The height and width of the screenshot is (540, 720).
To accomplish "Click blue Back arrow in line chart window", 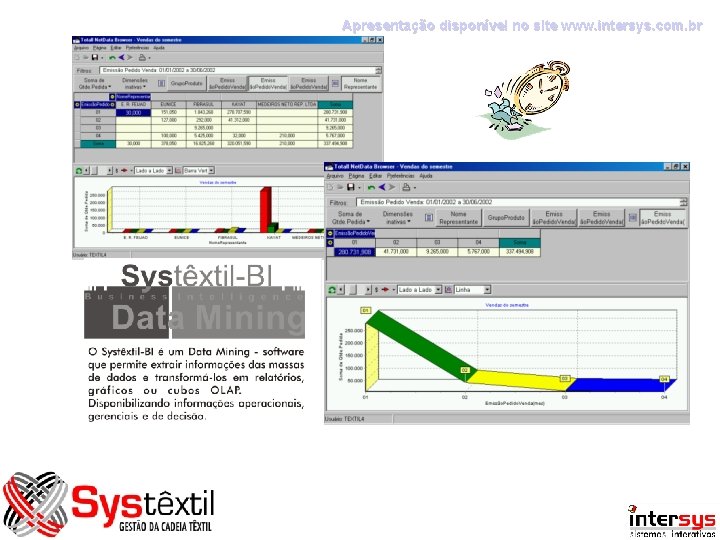I will (x=382, y=187).
